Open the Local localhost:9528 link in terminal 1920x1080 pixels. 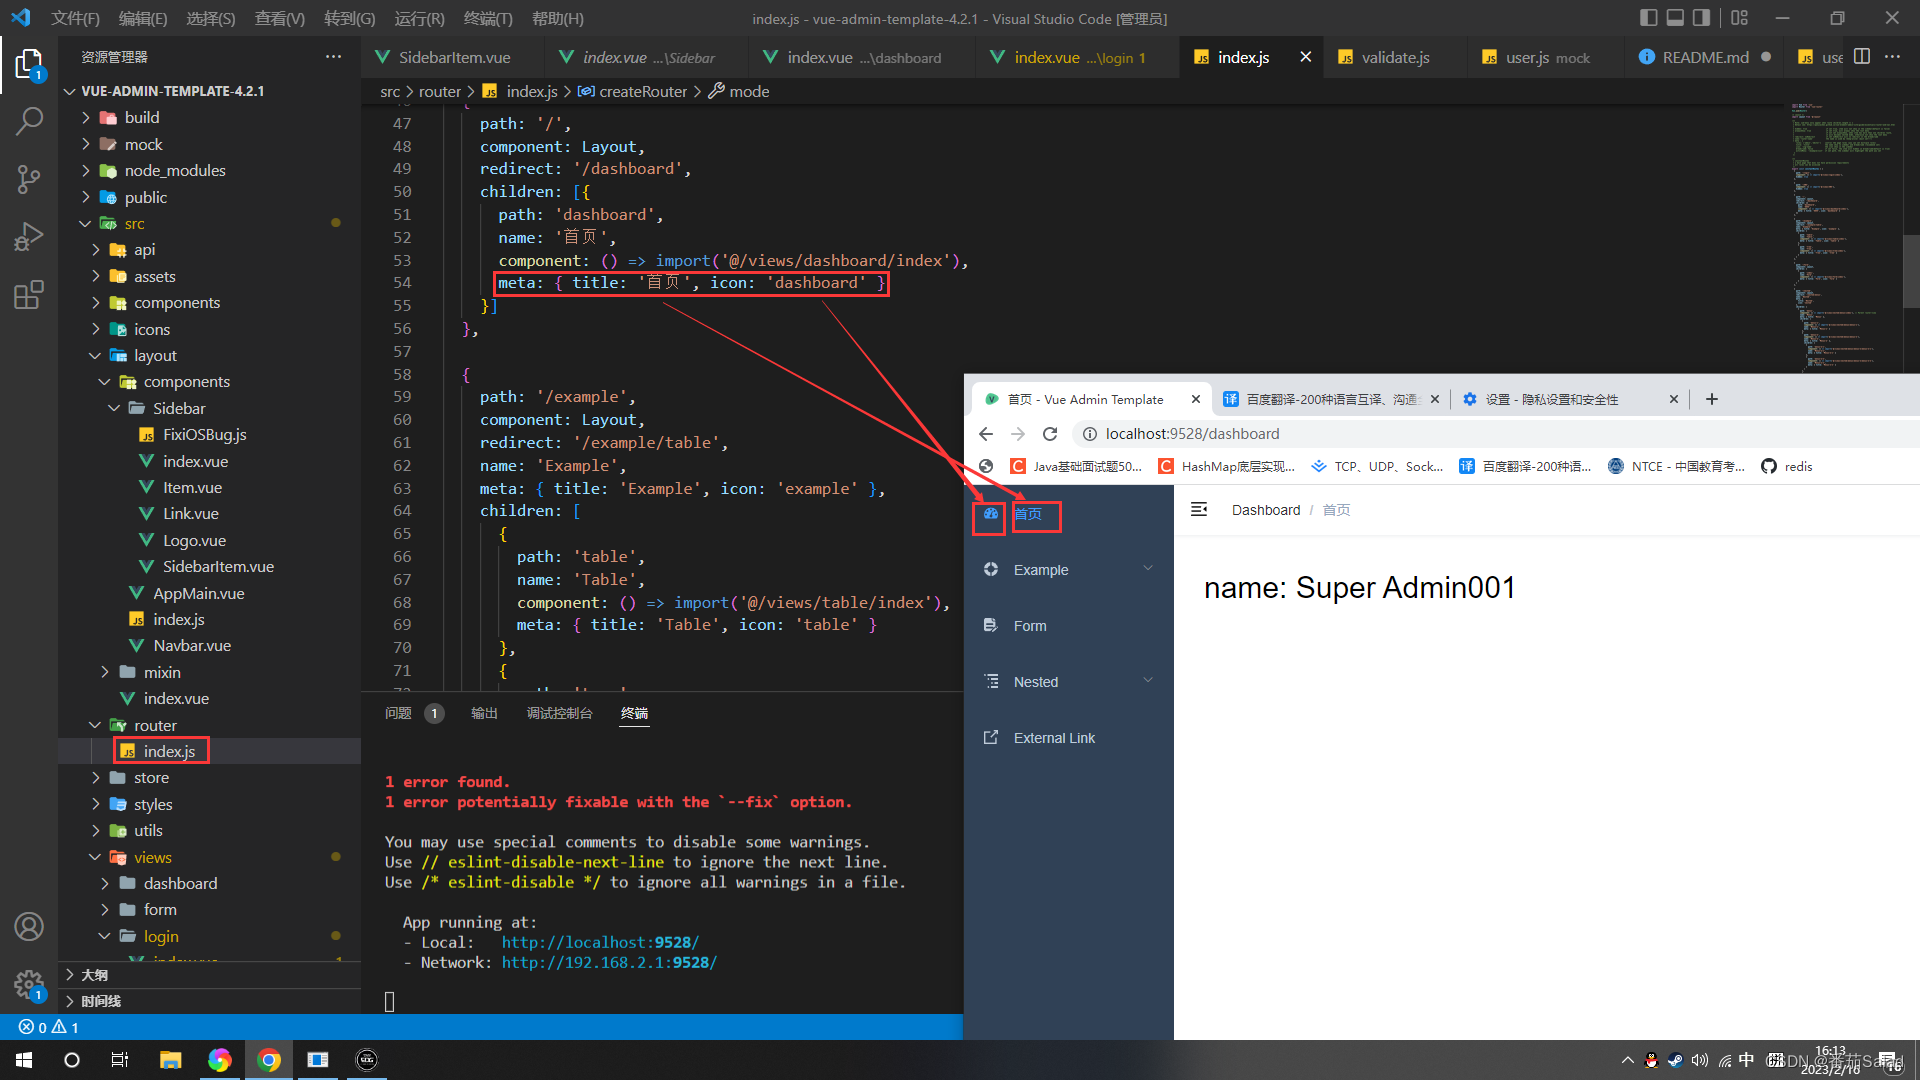tap(600, 942)
